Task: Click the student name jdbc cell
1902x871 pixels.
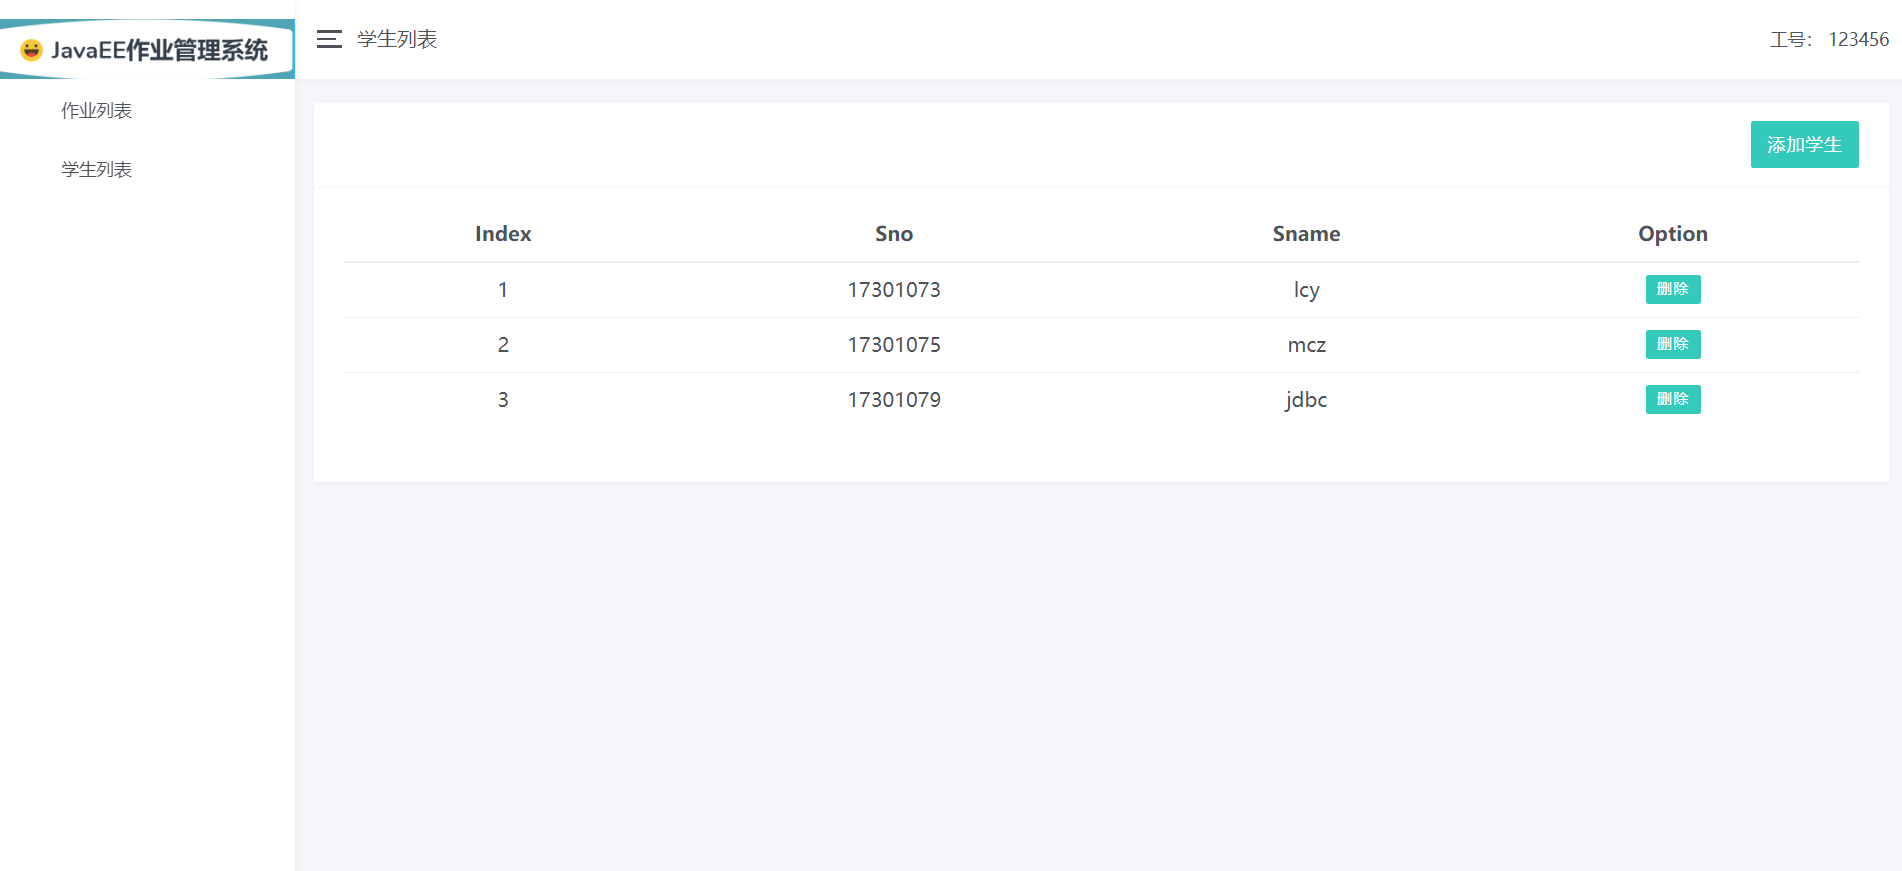Action: click(x=1306, y=400)
